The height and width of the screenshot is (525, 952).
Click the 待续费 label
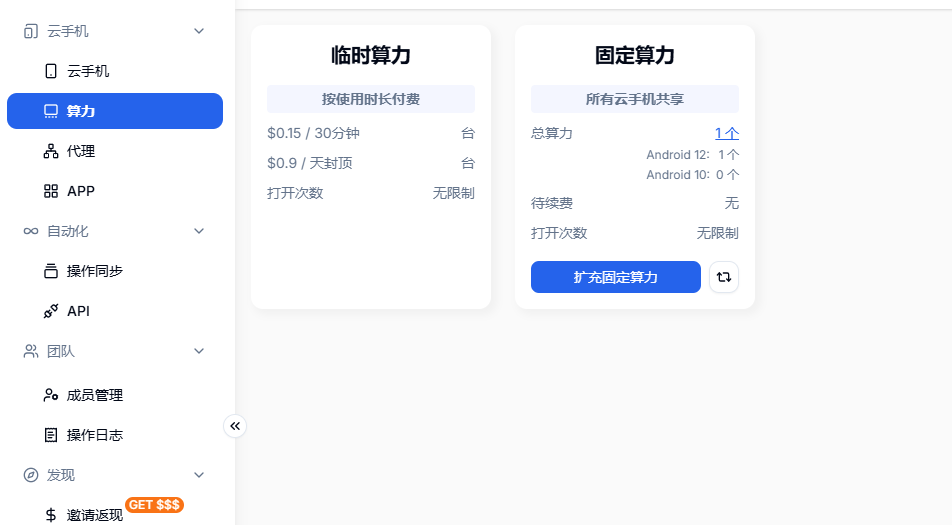[x=552, y=203]
